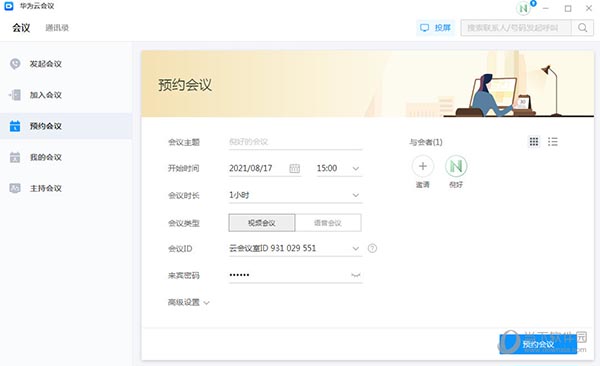Switch to the 通讯录 top tab
Screen dimensions: 600x366
click(x=57, y=28)
